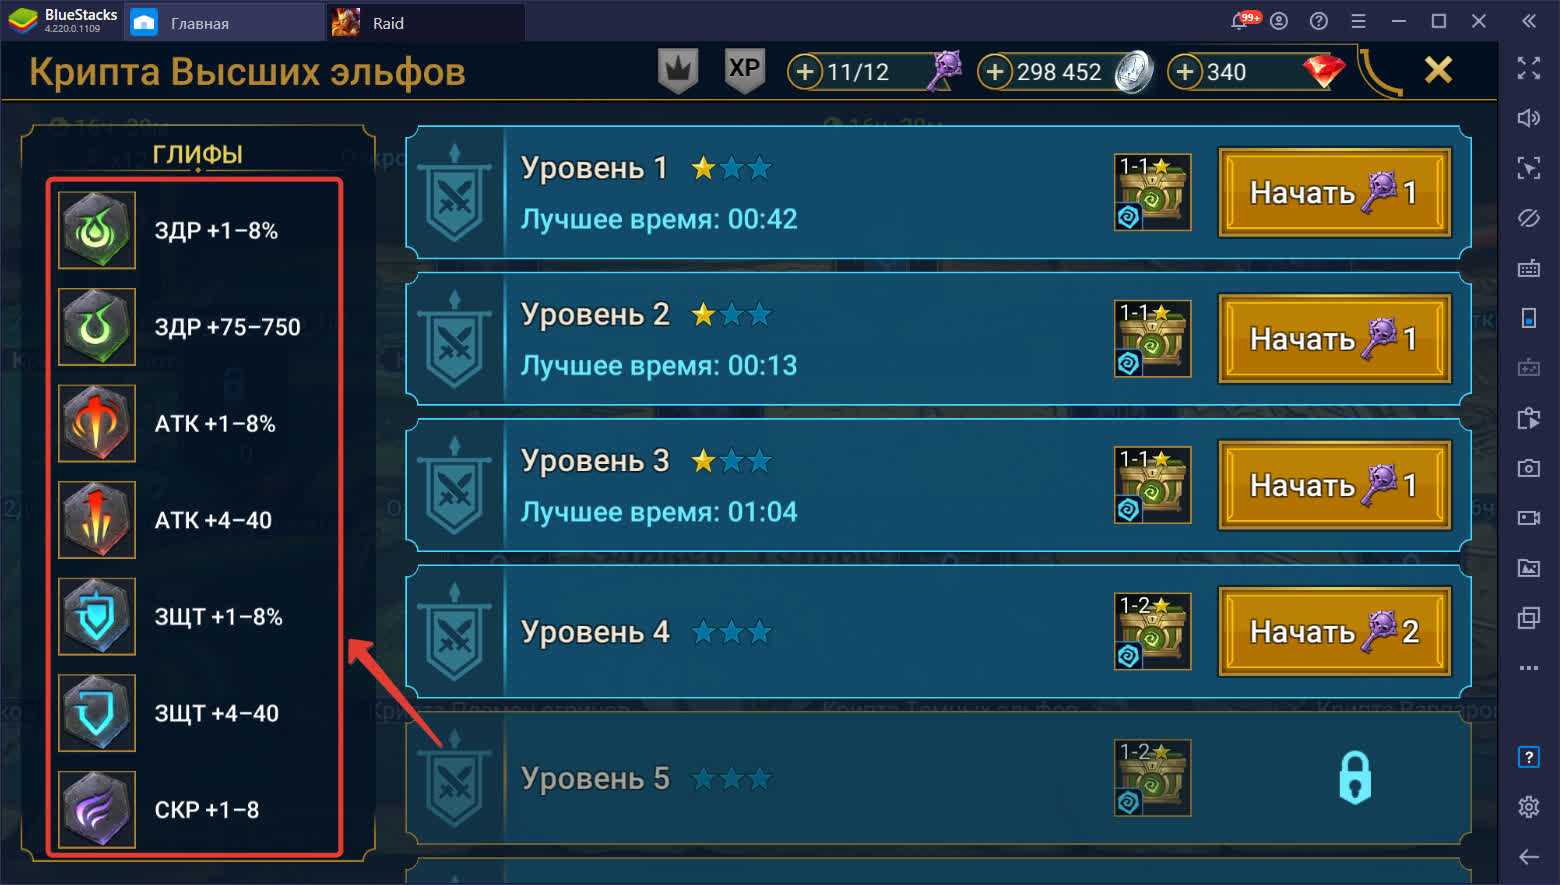Click the XP boost badge icon
This screenshot has width=1560, height=885.
[744, 70]
